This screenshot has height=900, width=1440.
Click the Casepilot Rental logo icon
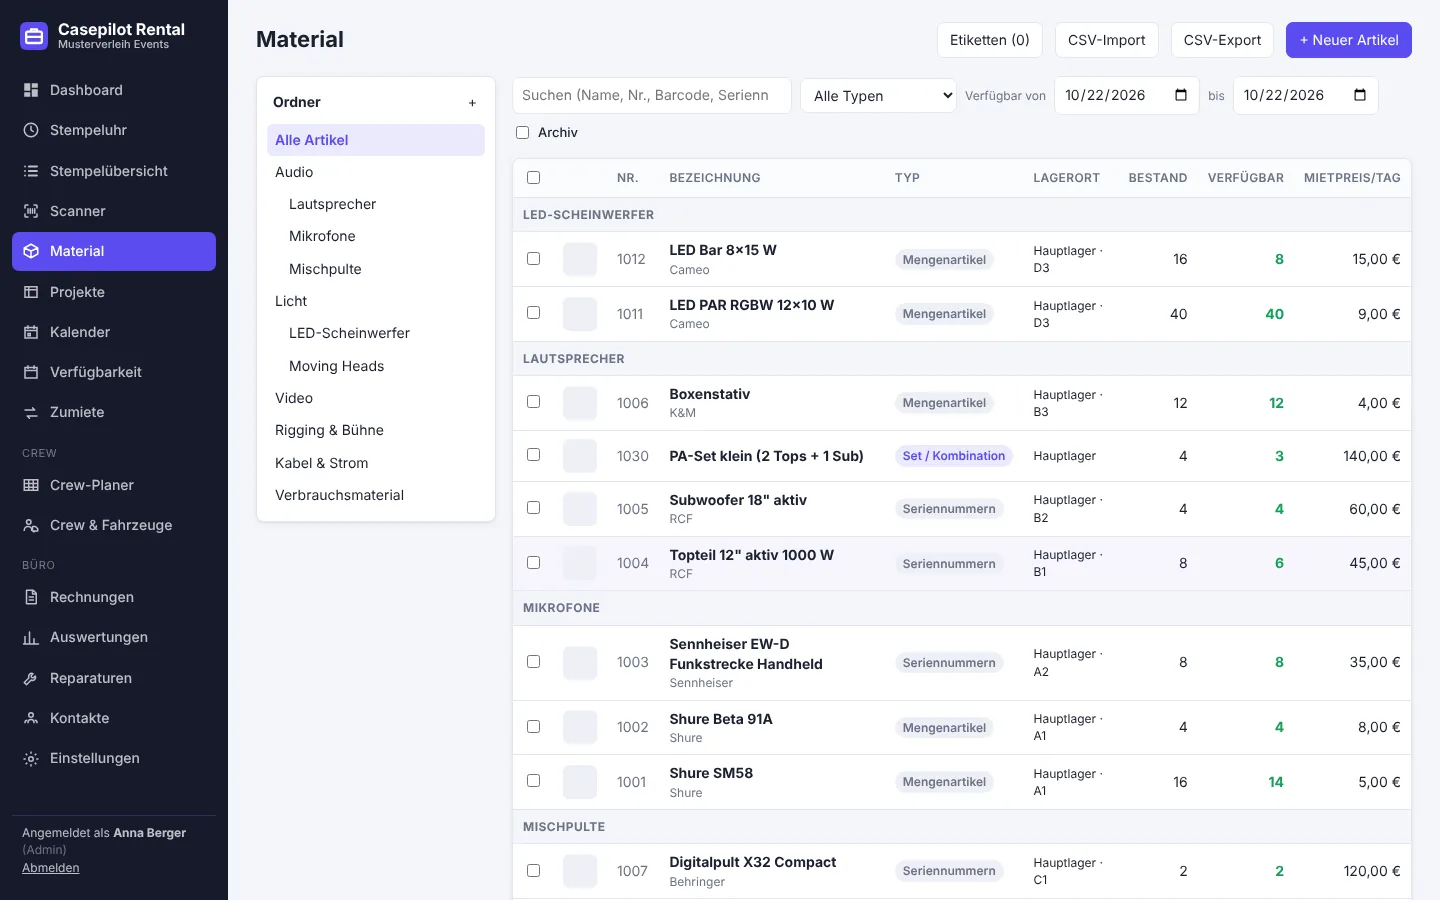pos(34,36)
